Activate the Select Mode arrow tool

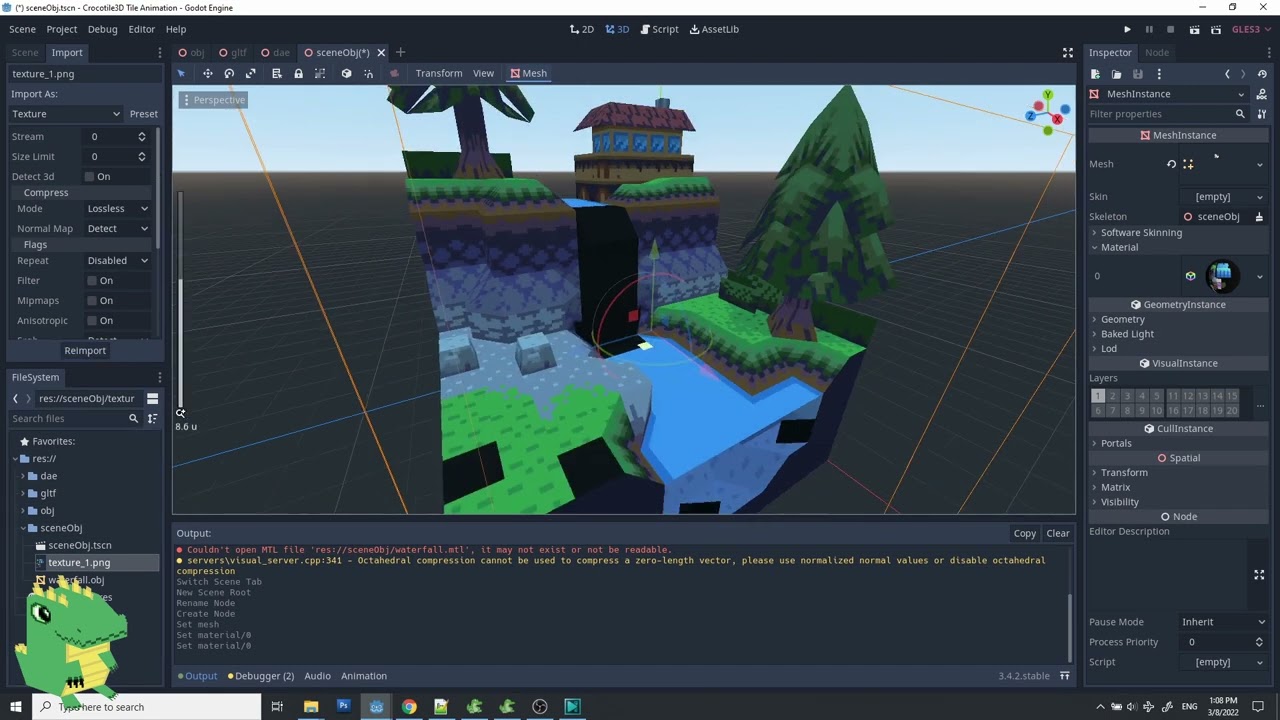click(x=181, y=73)
